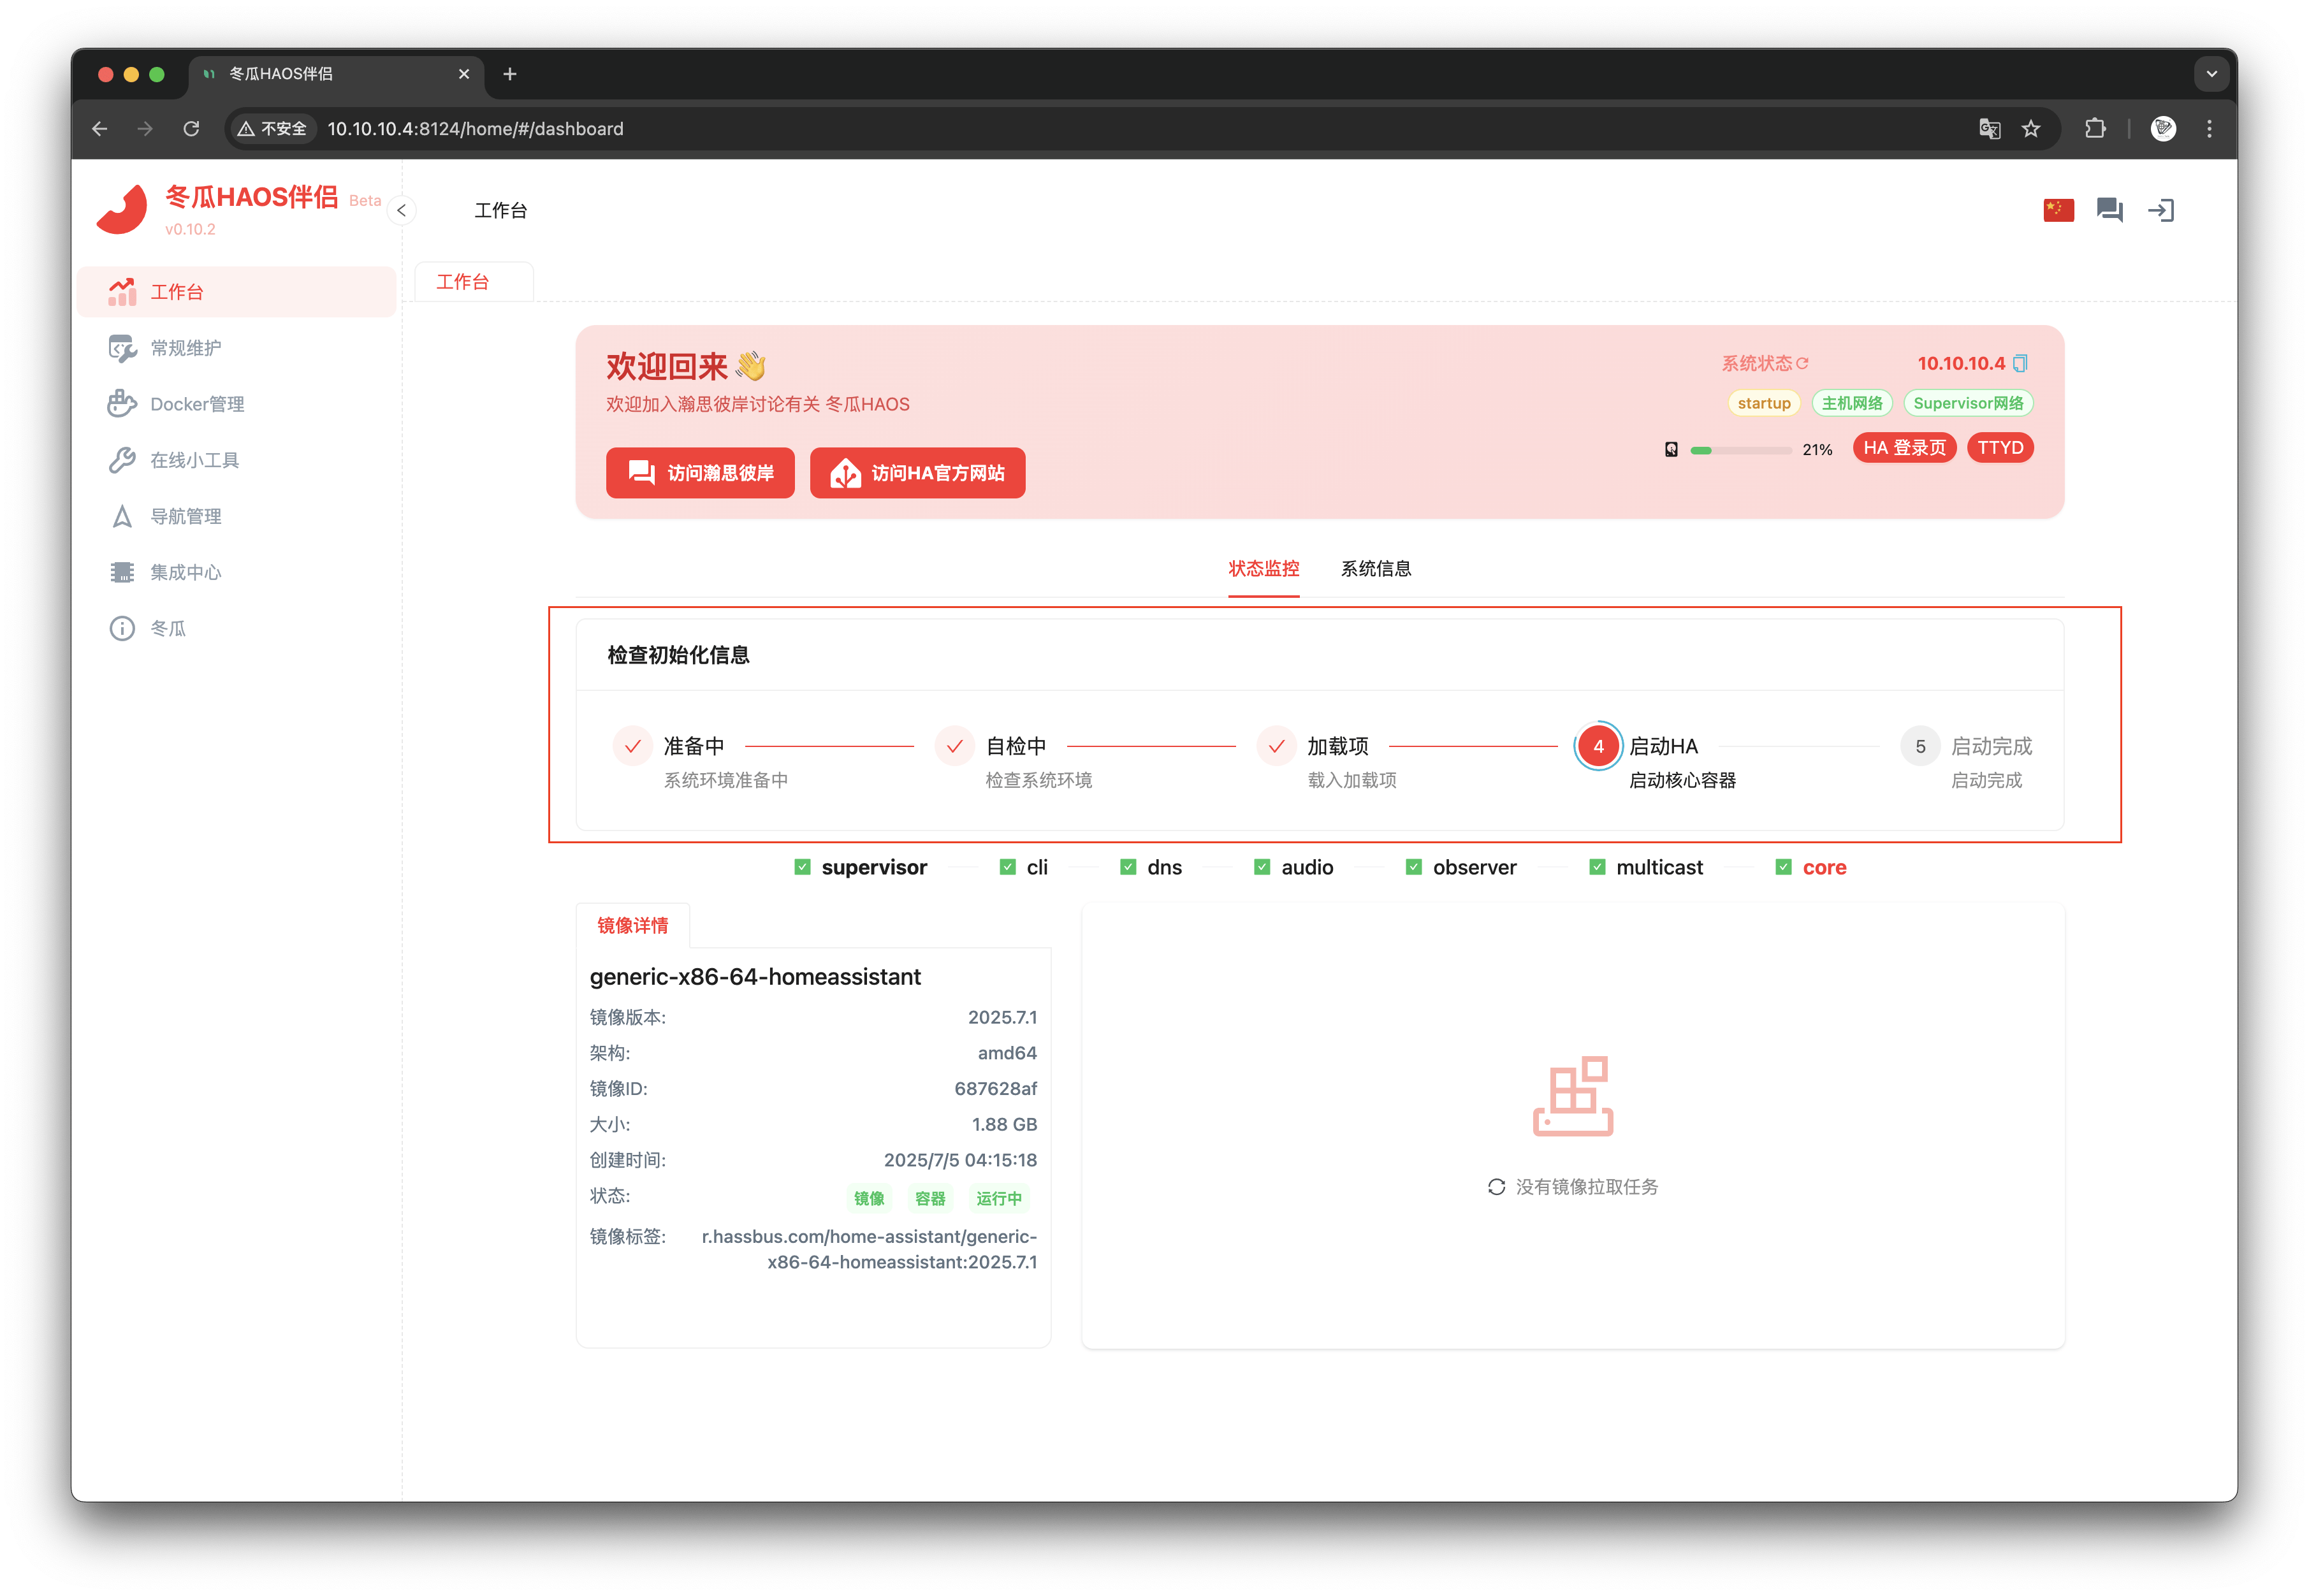This screenshot has height=1596, width=2309.
Task: Open Docker管理 in the sidebar
Action: [197, 404]
